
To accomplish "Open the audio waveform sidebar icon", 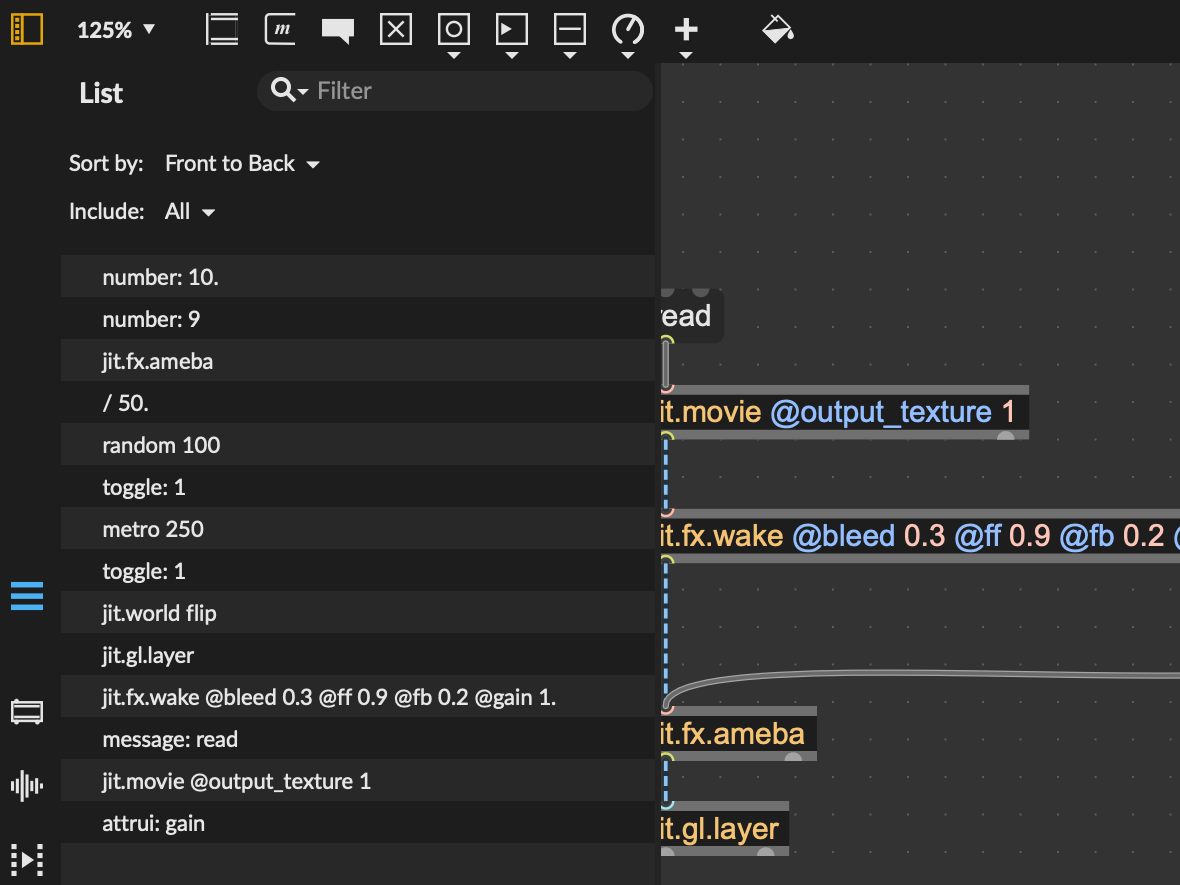I will (27, 785).
